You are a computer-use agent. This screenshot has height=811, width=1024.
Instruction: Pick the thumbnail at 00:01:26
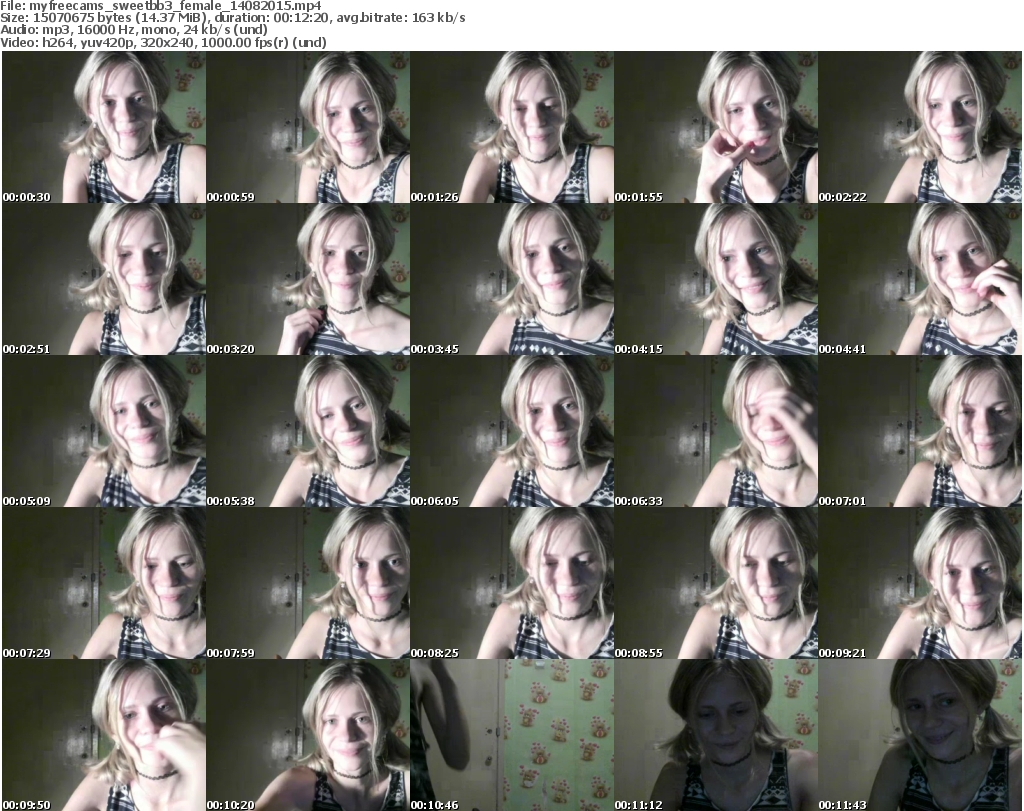click(x=512, y=127)
